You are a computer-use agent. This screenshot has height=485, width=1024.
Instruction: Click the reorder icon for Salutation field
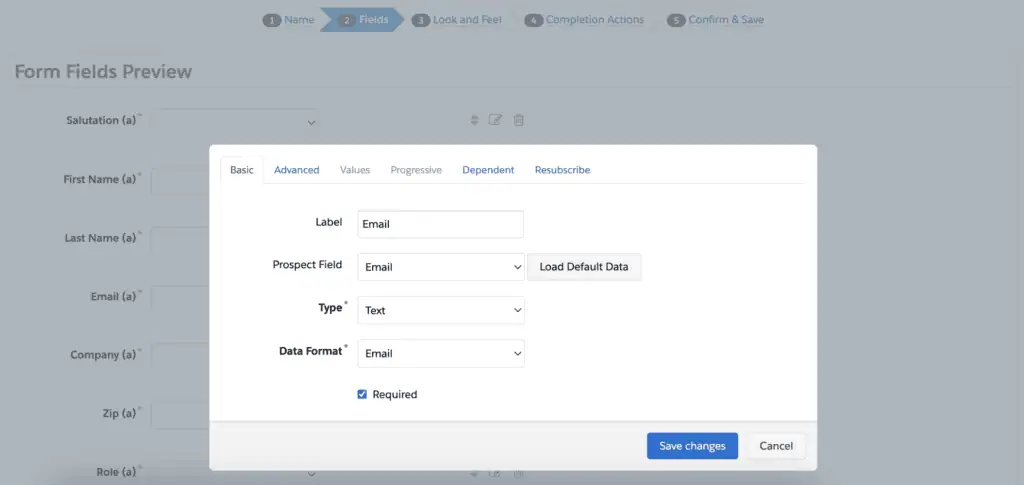(x=475, y=120)
